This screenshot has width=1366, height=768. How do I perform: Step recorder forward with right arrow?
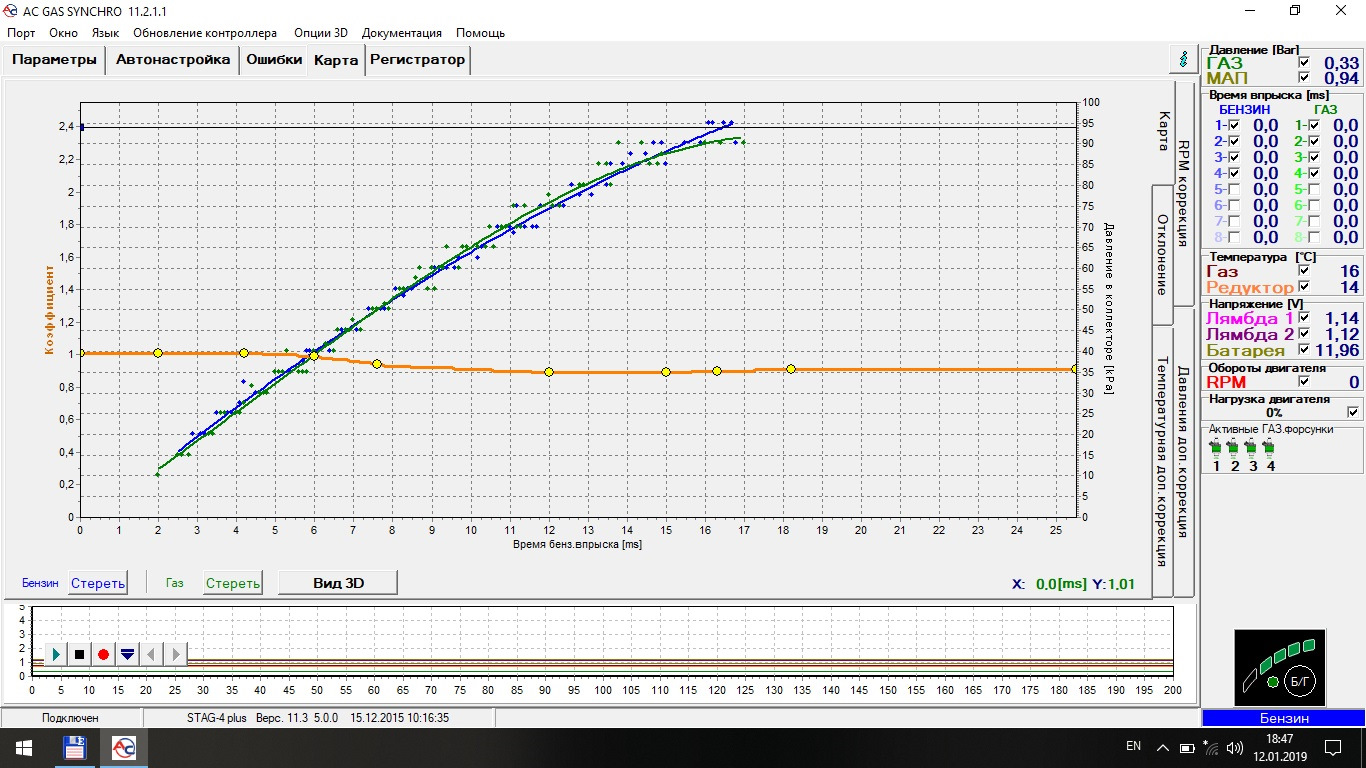click(x=175, y=654)
